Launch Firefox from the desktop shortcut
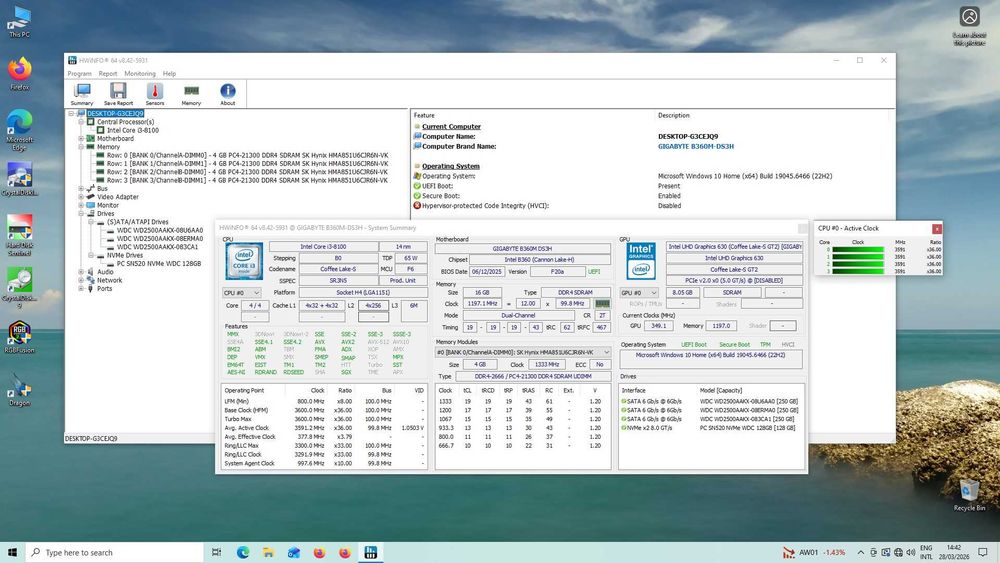 click(19, 74)
